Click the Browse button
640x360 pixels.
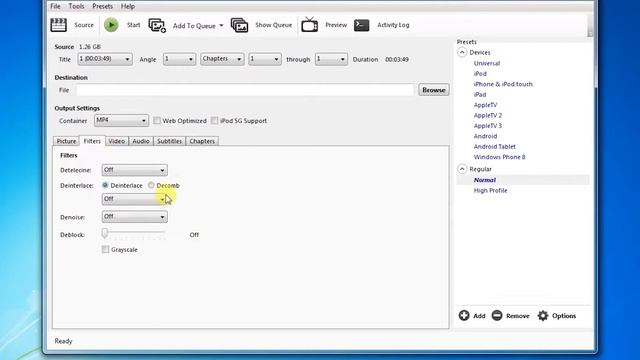coord(433,90)
